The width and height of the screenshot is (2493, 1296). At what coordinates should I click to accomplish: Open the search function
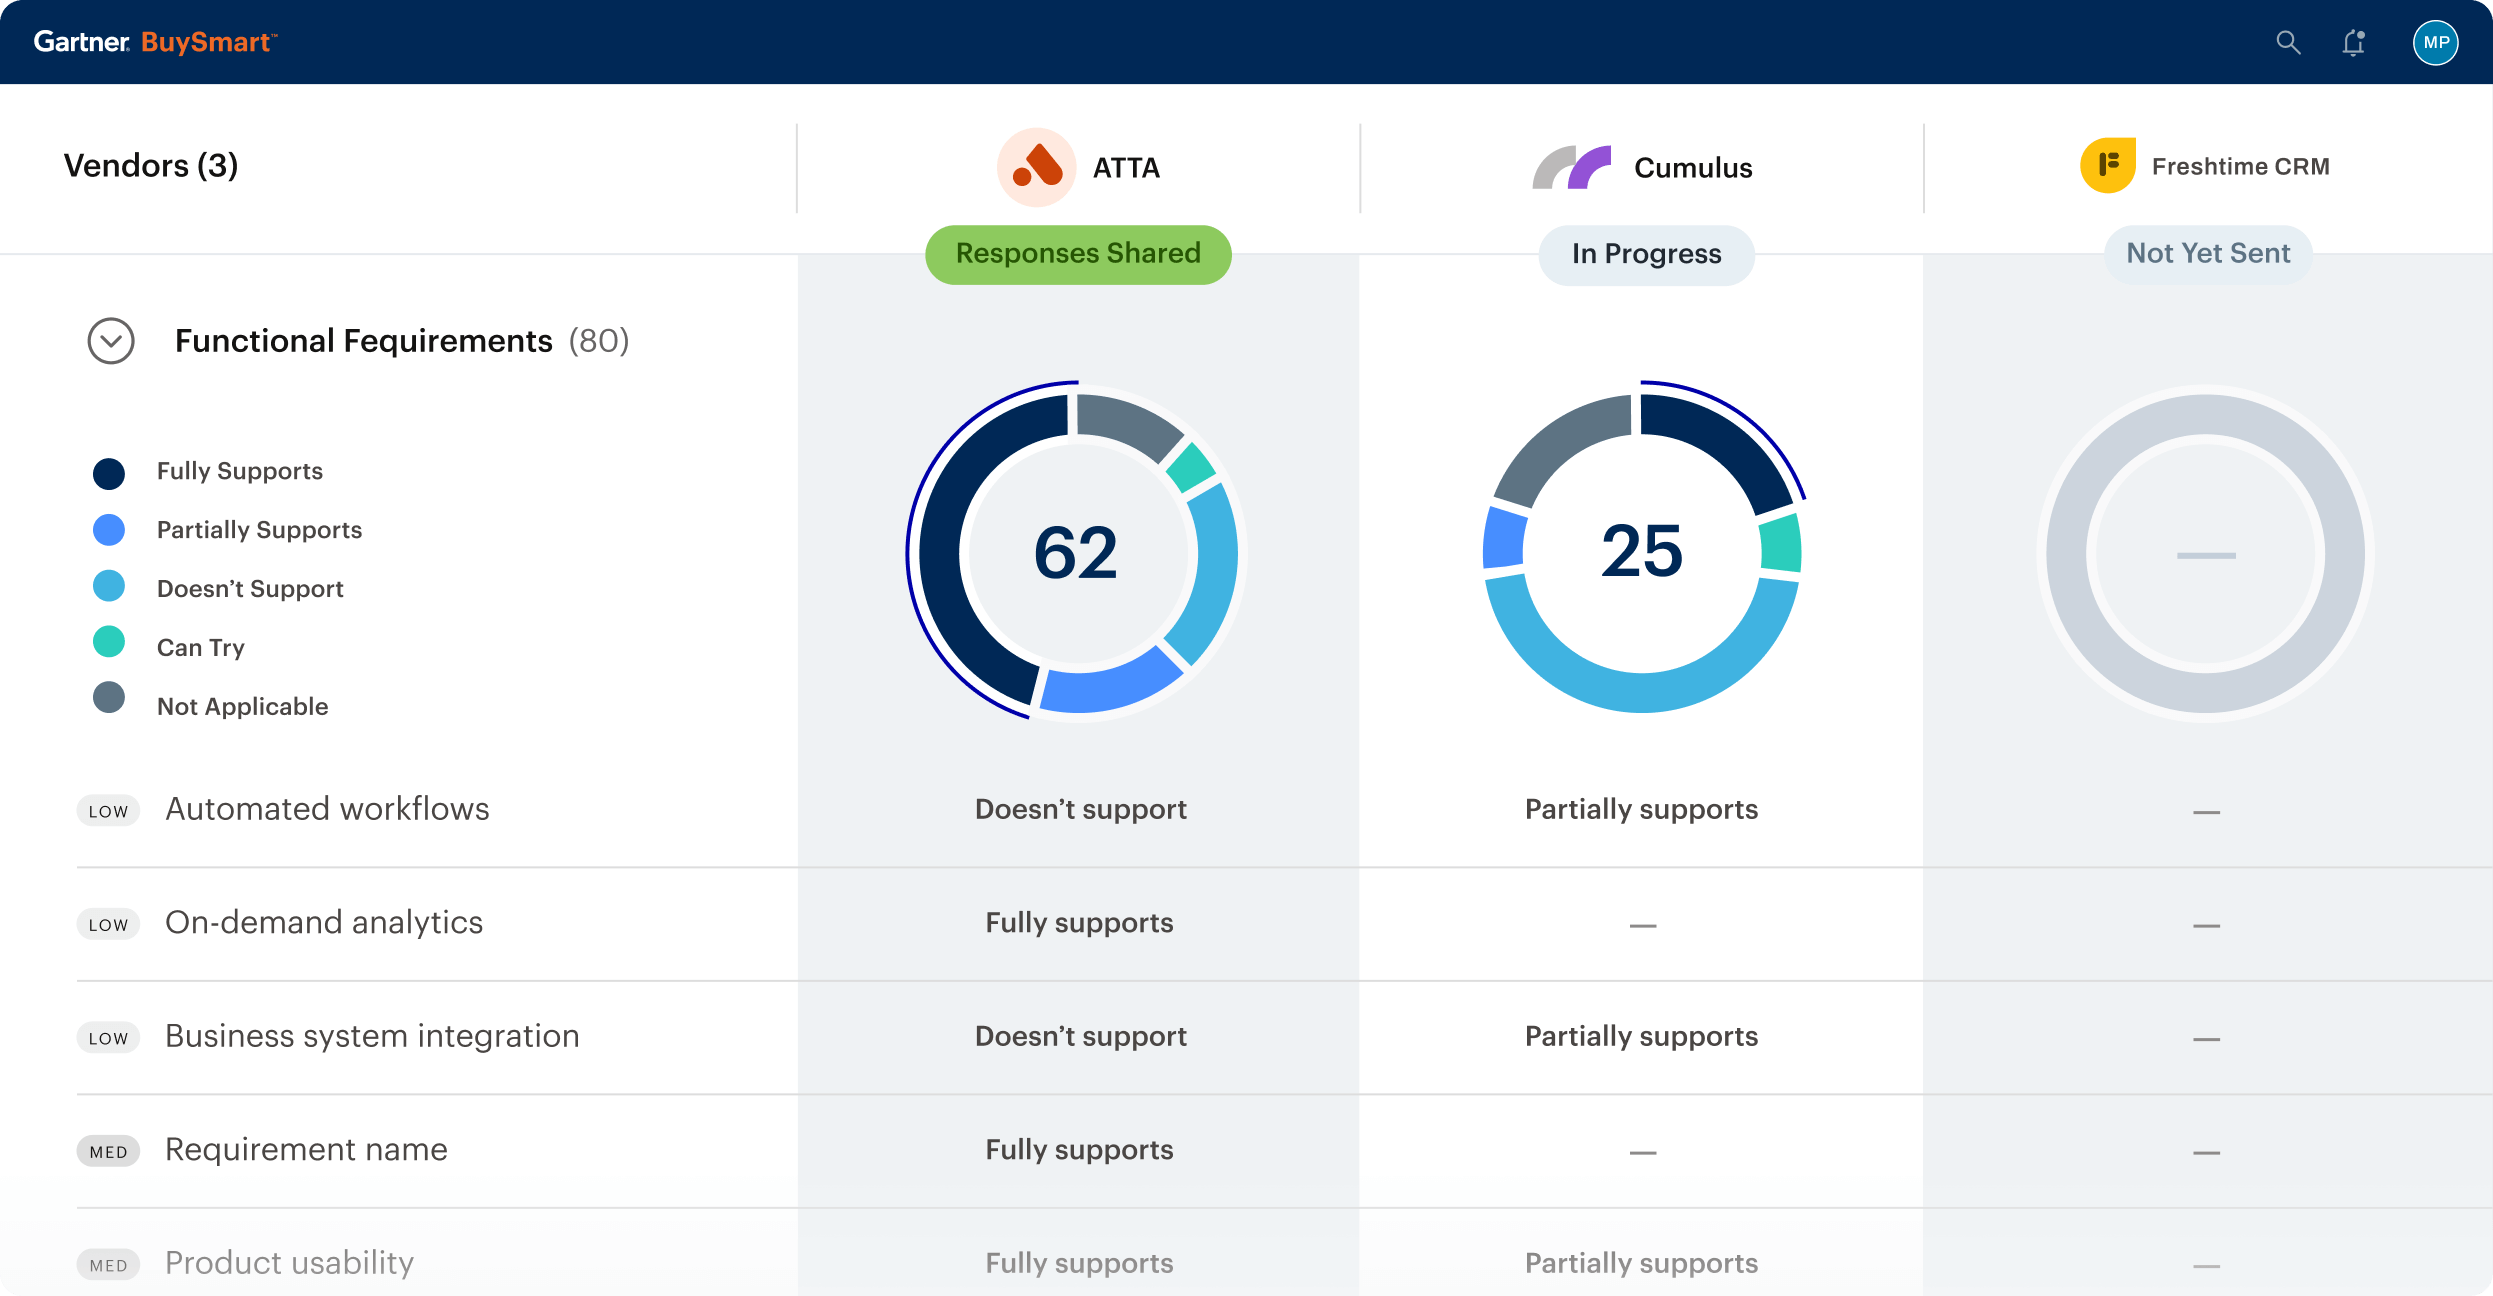(2287, 42)
